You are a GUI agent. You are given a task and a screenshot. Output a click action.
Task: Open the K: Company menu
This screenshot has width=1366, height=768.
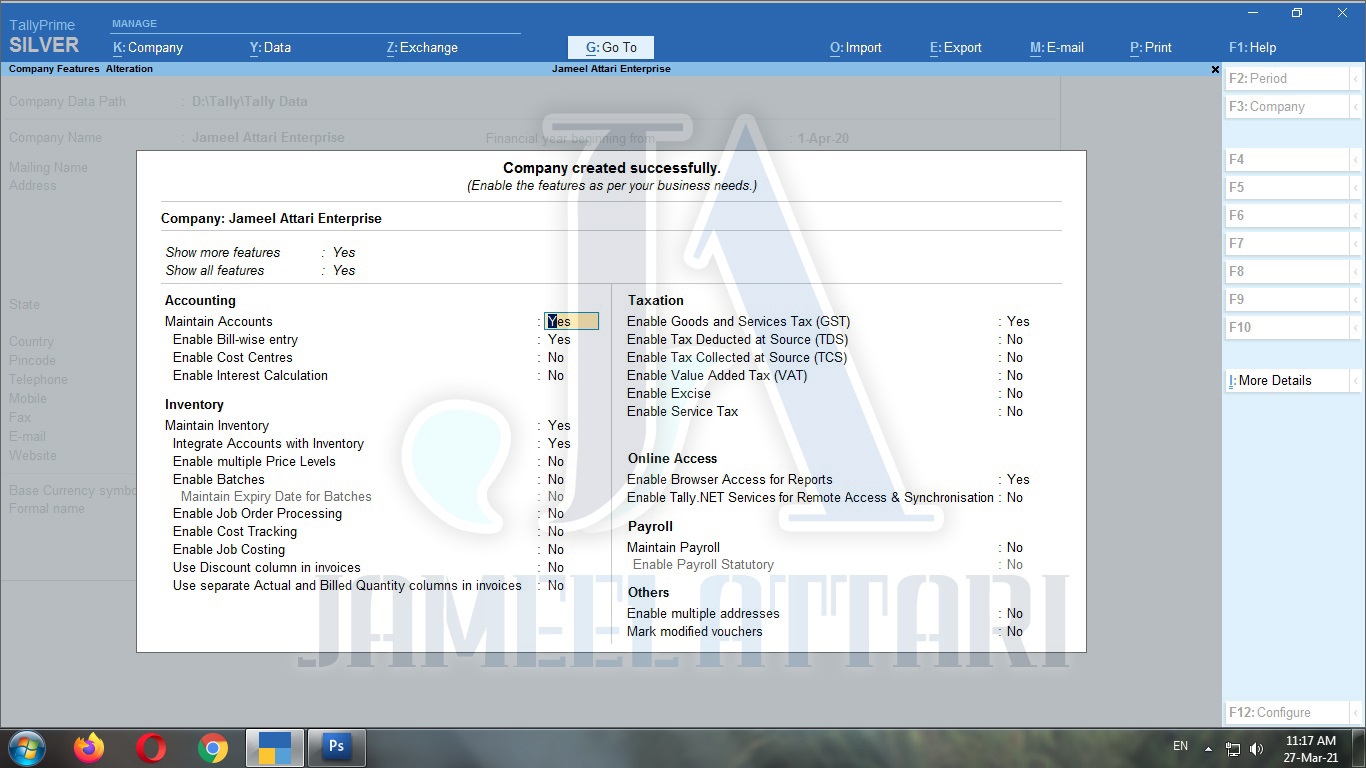coord(148,47)
